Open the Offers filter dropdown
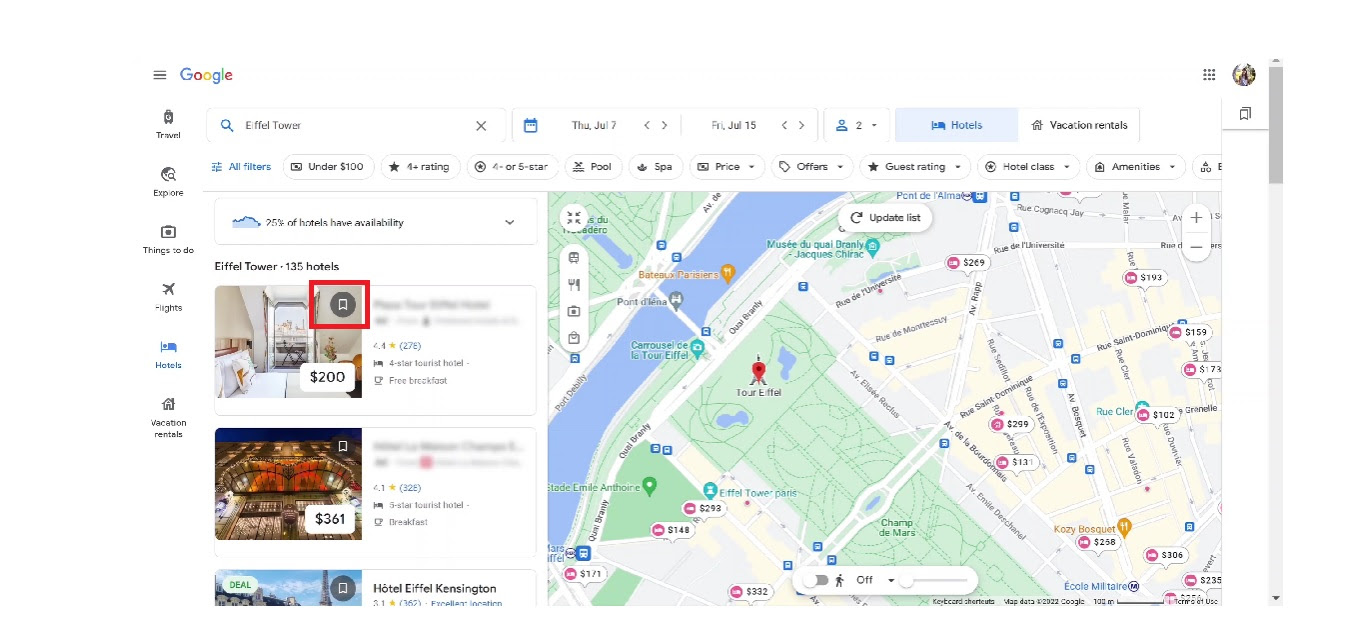This screenshot has width=1361, height=621. click(x=812, y=167)
